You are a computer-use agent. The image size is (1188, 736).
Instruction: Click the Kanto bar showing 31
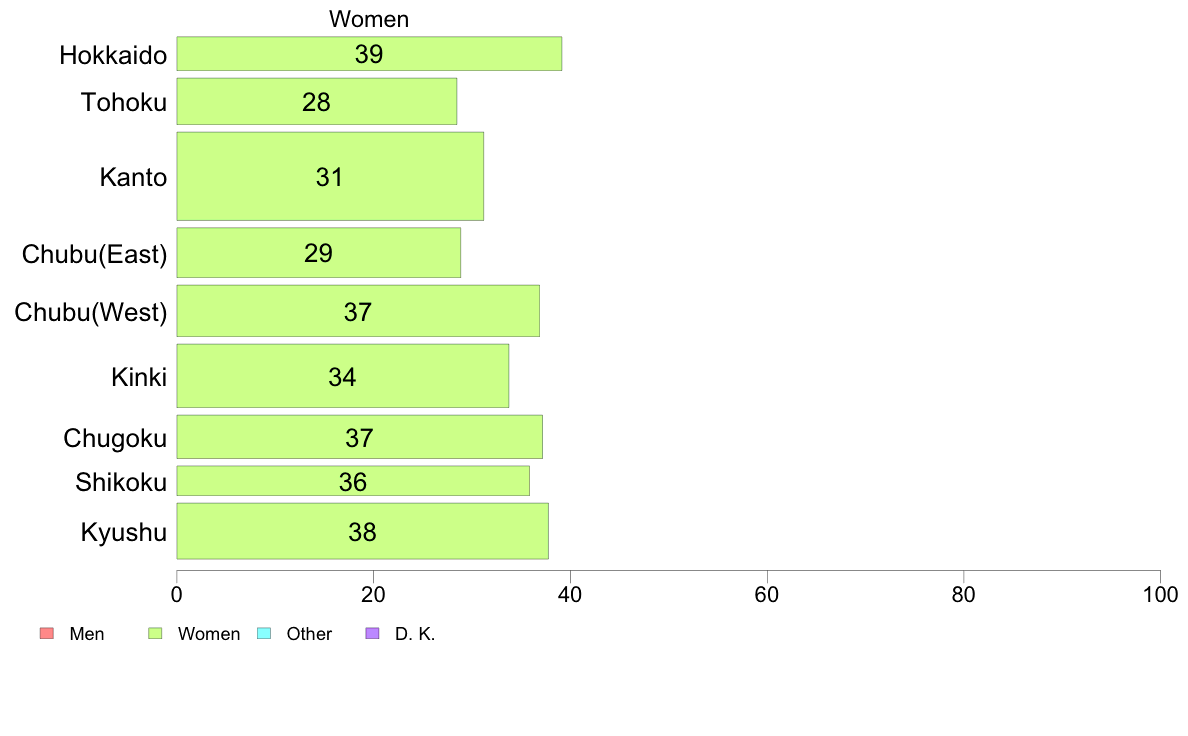[x=330, y=177]
